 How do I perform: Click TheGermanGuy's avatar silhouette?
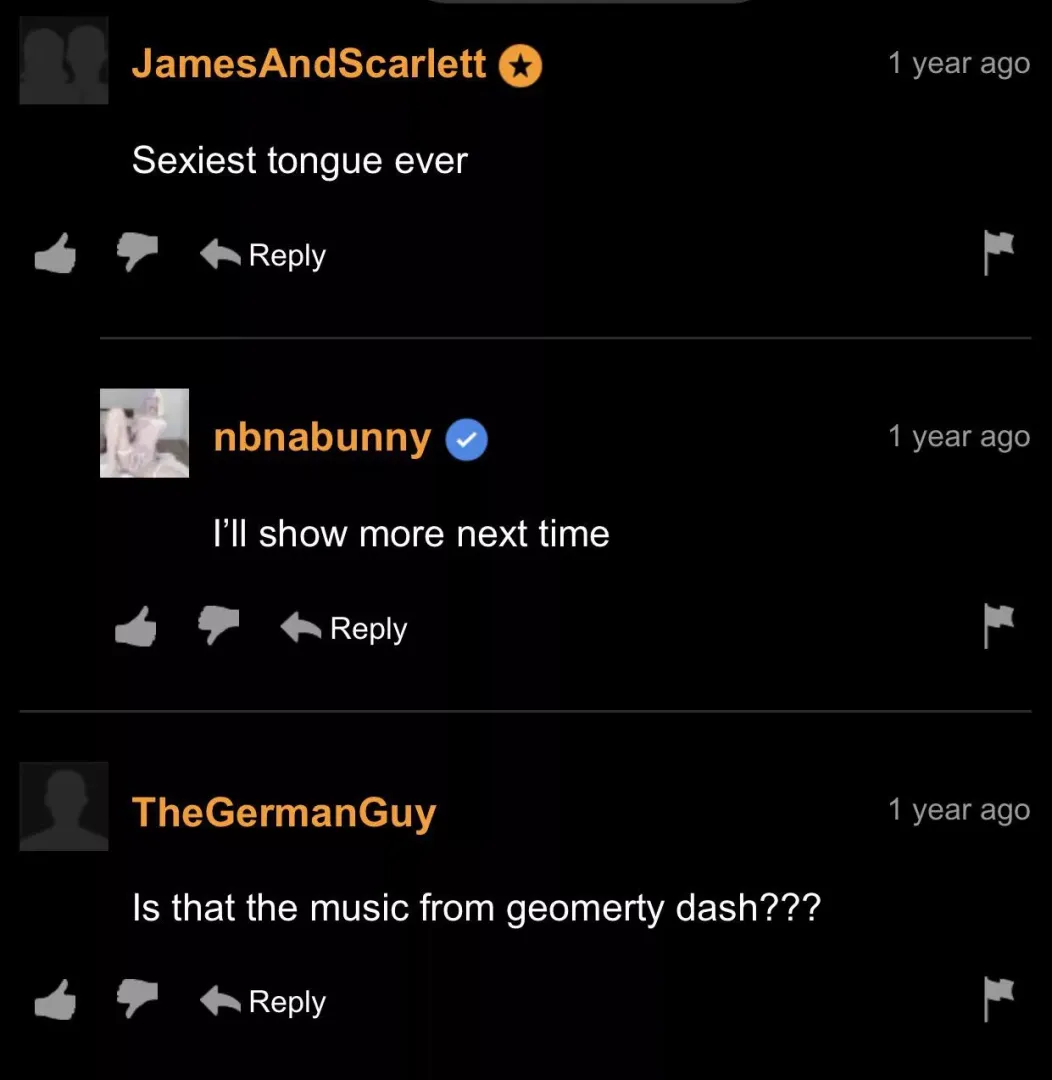tap(64, 807)
